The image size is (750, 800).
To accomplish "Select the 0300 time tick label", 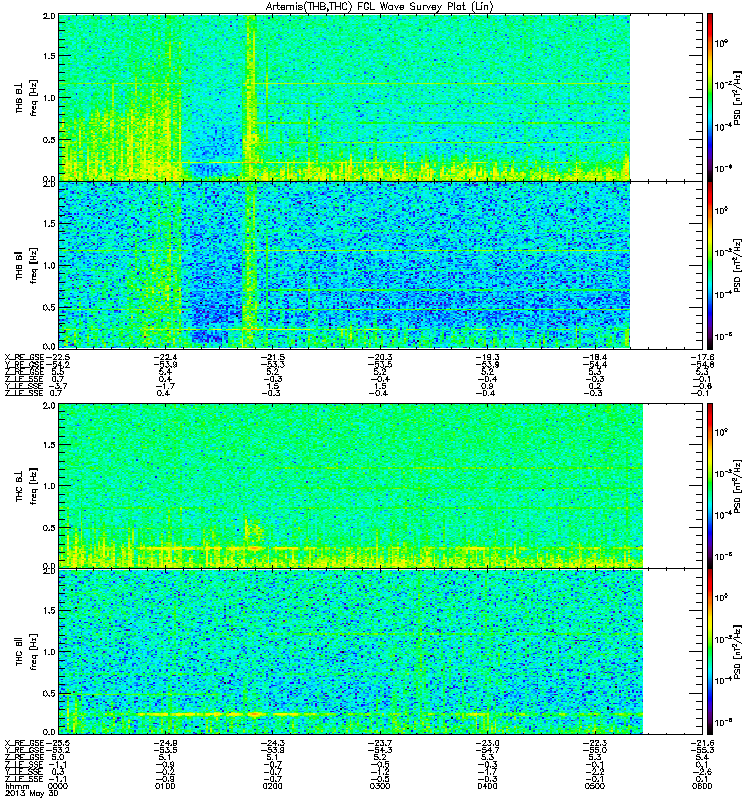I will [x=380, y=786].
